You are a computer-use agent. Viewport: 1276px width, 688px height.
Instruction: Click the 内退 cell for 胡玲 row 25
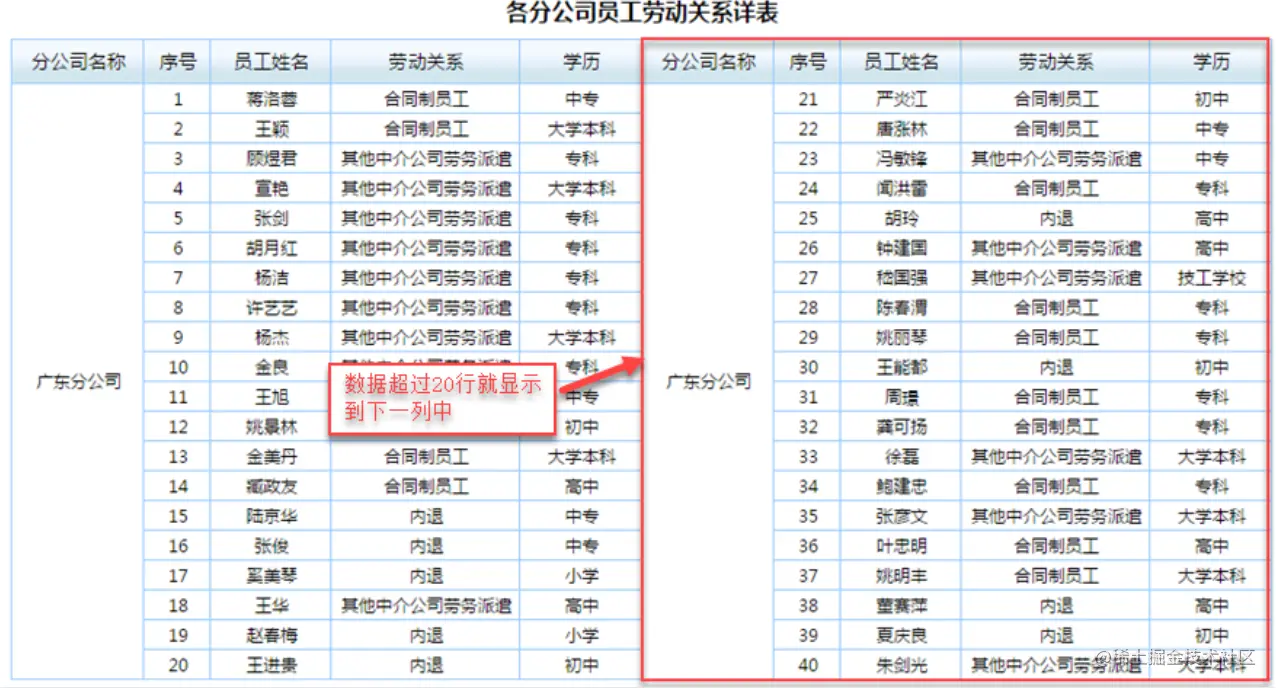point(1054,218)
